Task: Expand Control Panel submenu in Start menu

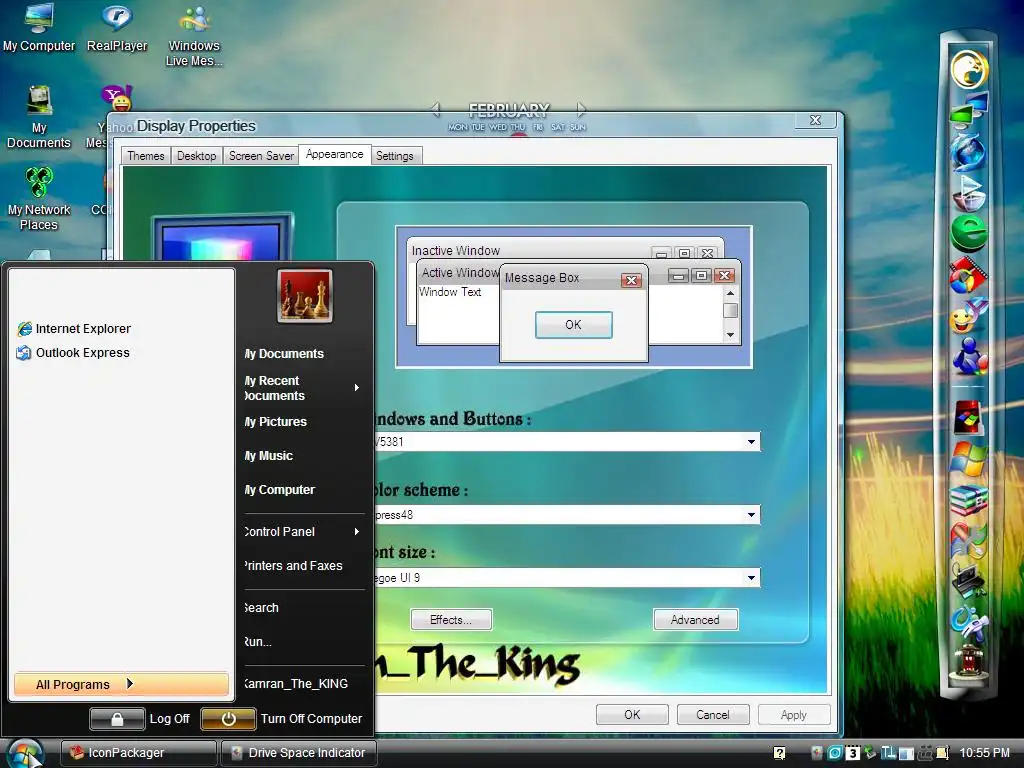Action: point(303,532)
